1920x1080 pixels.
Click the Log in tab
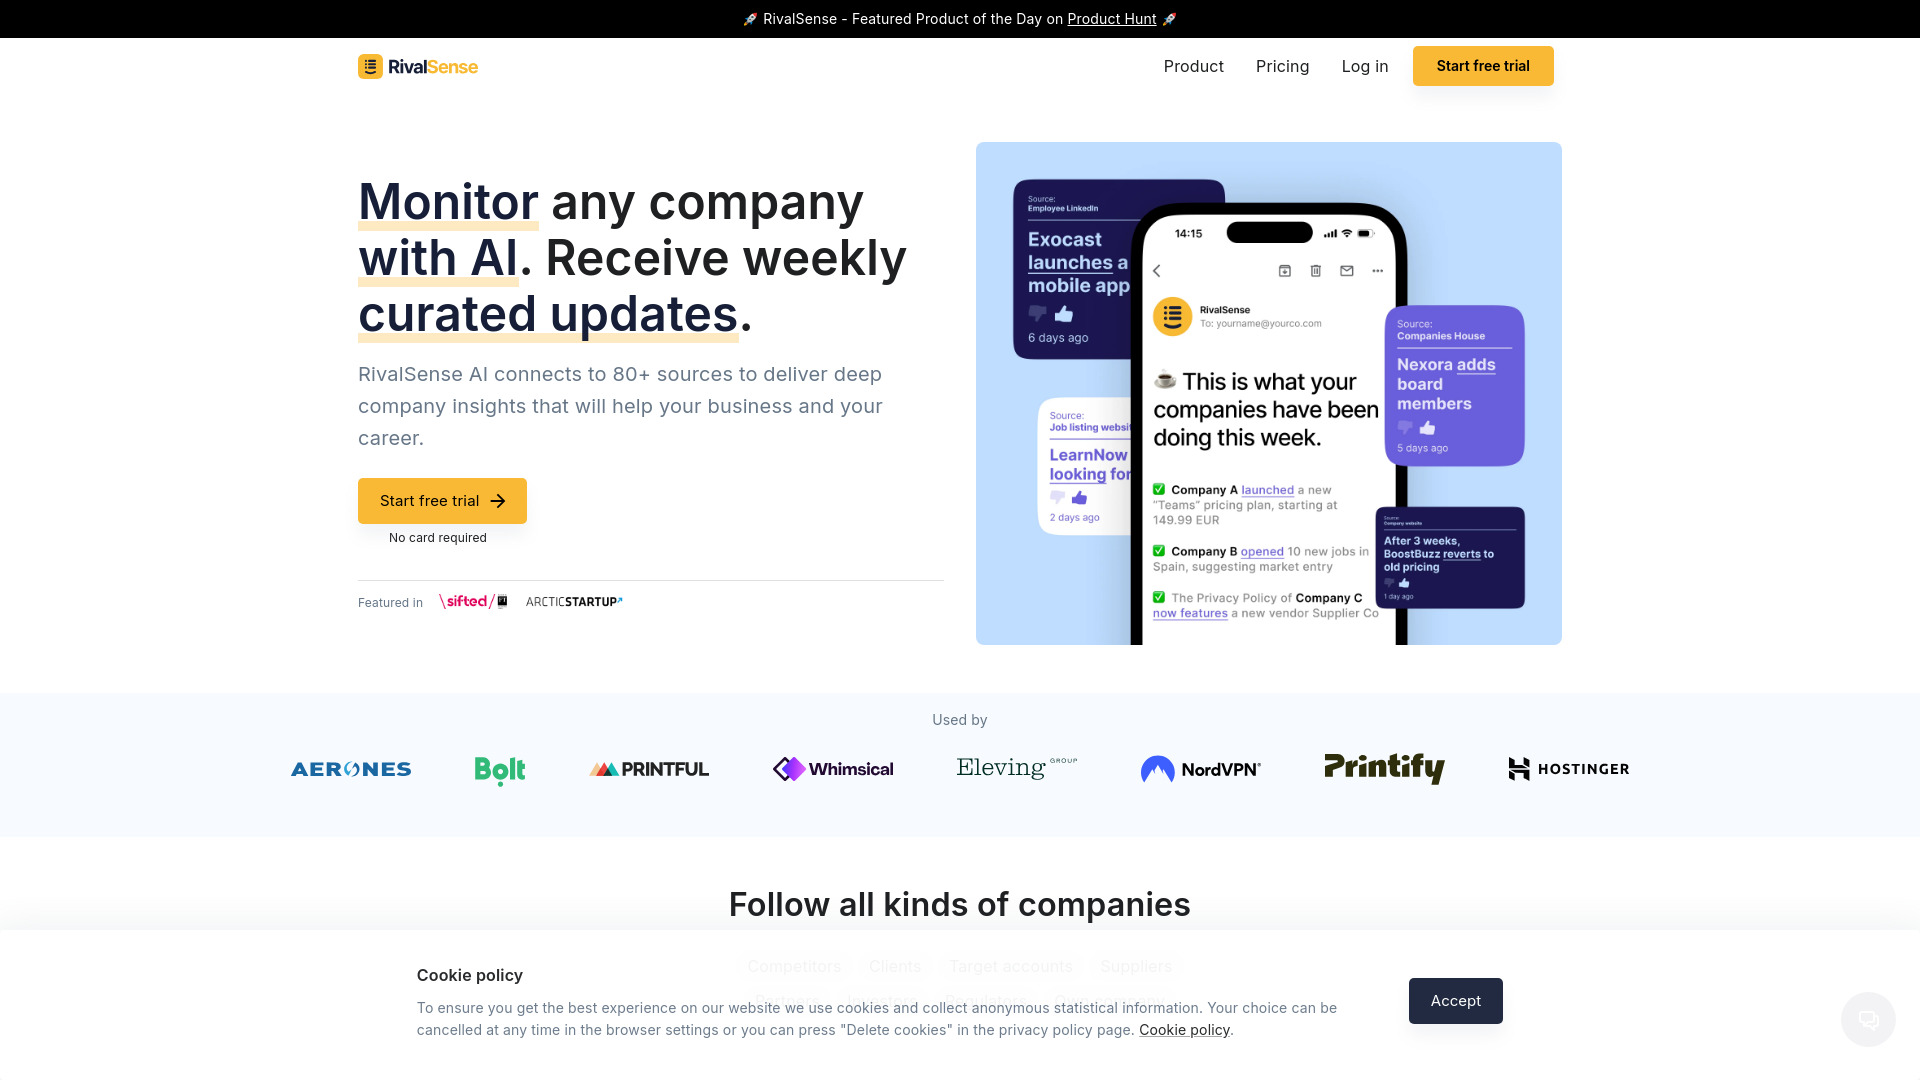click(1365, 66)
